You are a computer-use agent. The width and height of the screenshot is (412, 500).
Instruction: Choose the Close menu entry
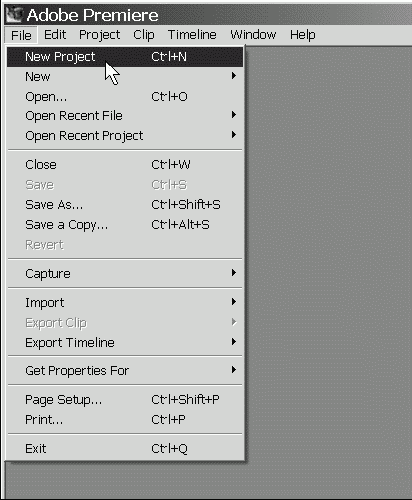[125, 165]
